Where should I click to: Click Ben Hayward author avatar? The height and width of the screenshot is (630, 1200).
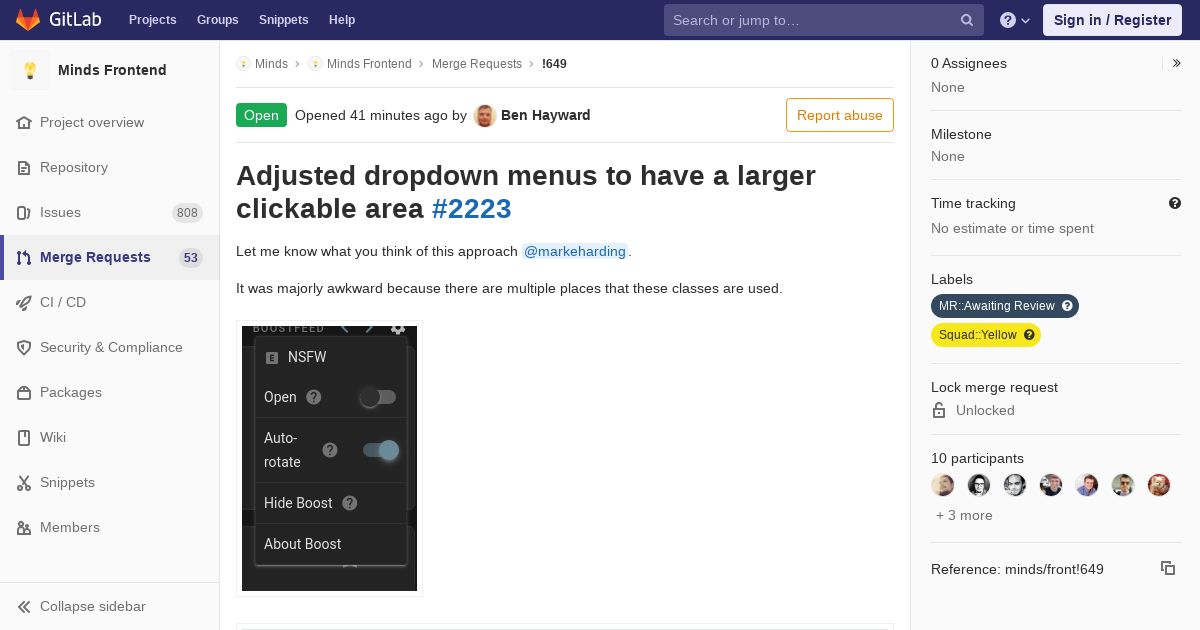(485, 115)
